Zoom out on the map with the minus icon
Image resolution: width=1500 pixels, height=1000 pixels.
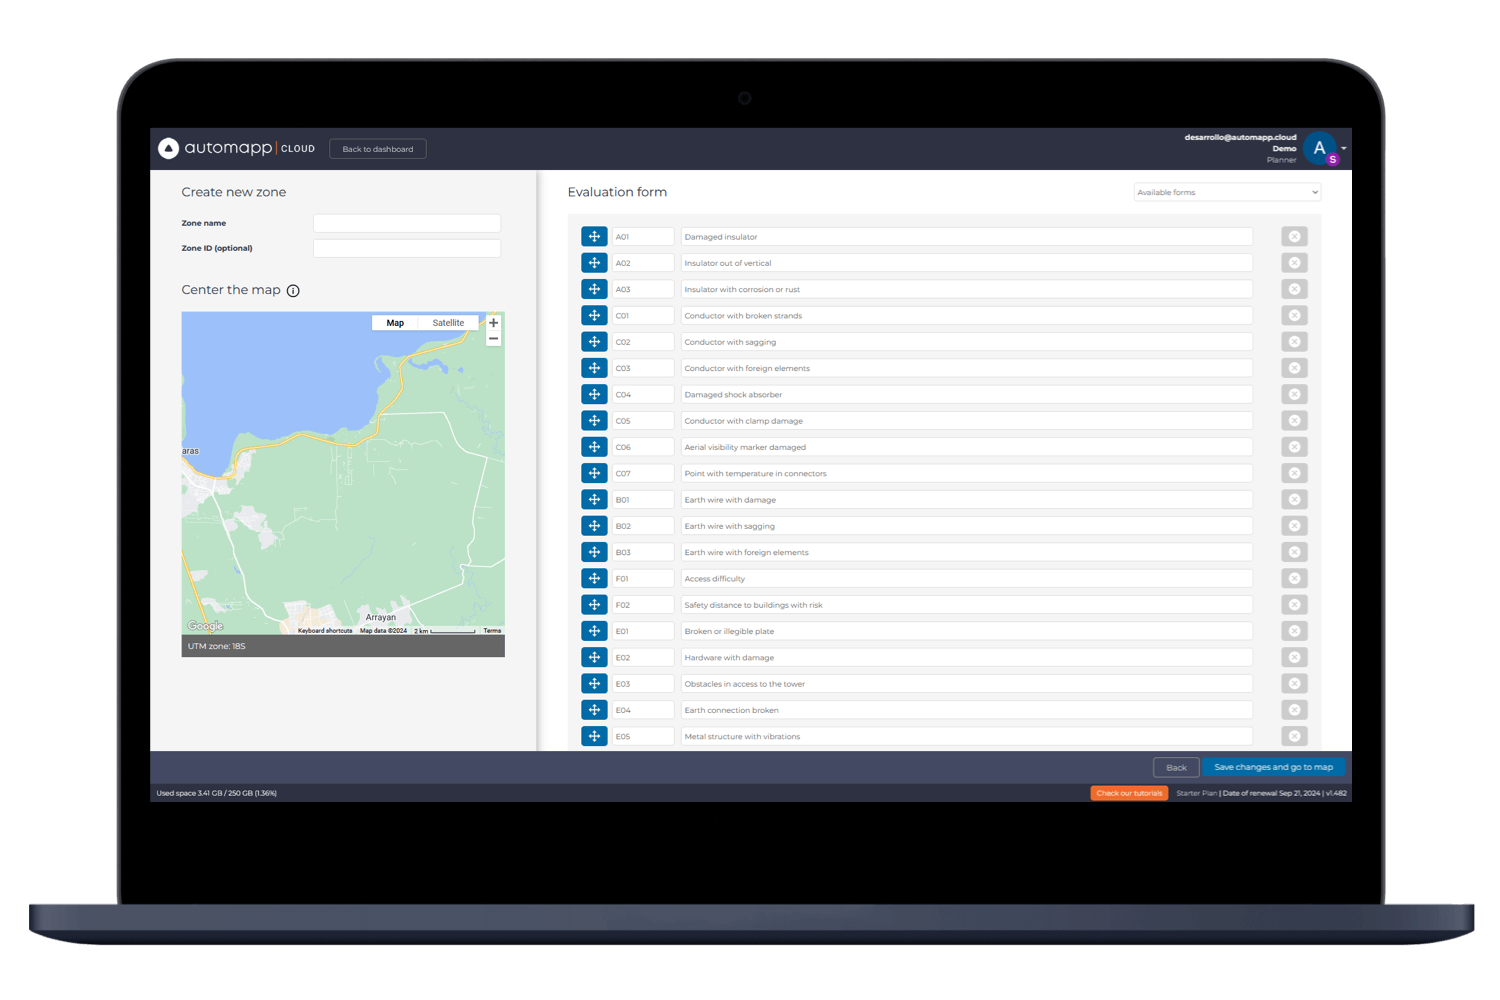point(493,338)
